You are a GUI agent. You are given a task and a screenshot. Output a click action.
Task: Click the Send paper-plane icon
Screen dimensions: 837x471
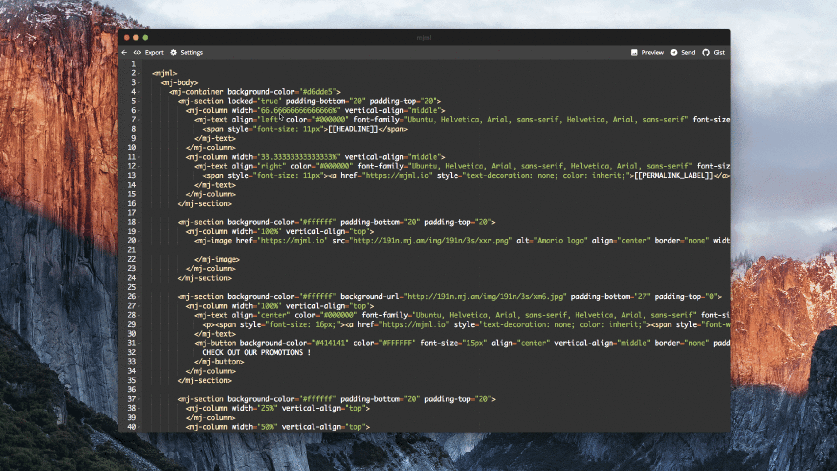point(674,52)
